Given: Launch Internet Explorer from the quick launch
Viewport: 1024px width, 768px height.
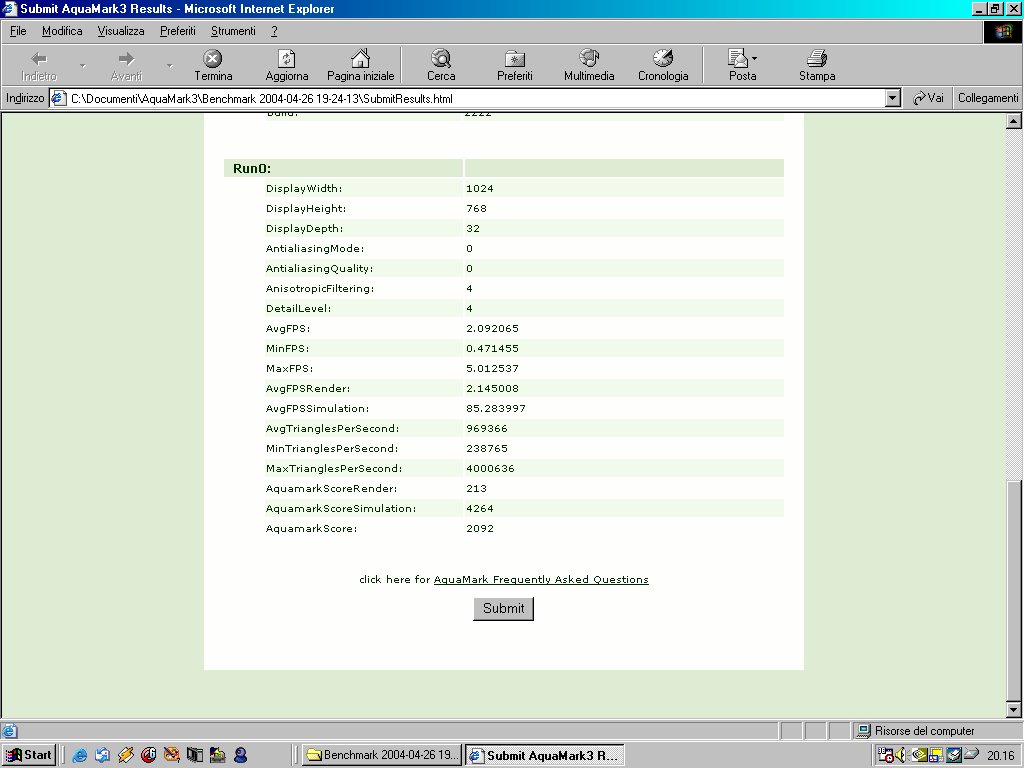Looking at the screenshot, I should tap(80, 756).
